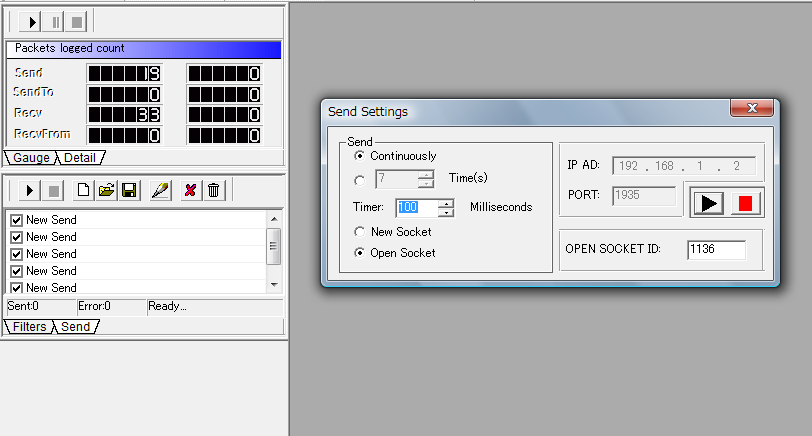Start sending with dialog play button
Viewport: 812px width, 436px height.
click(708, 203)
